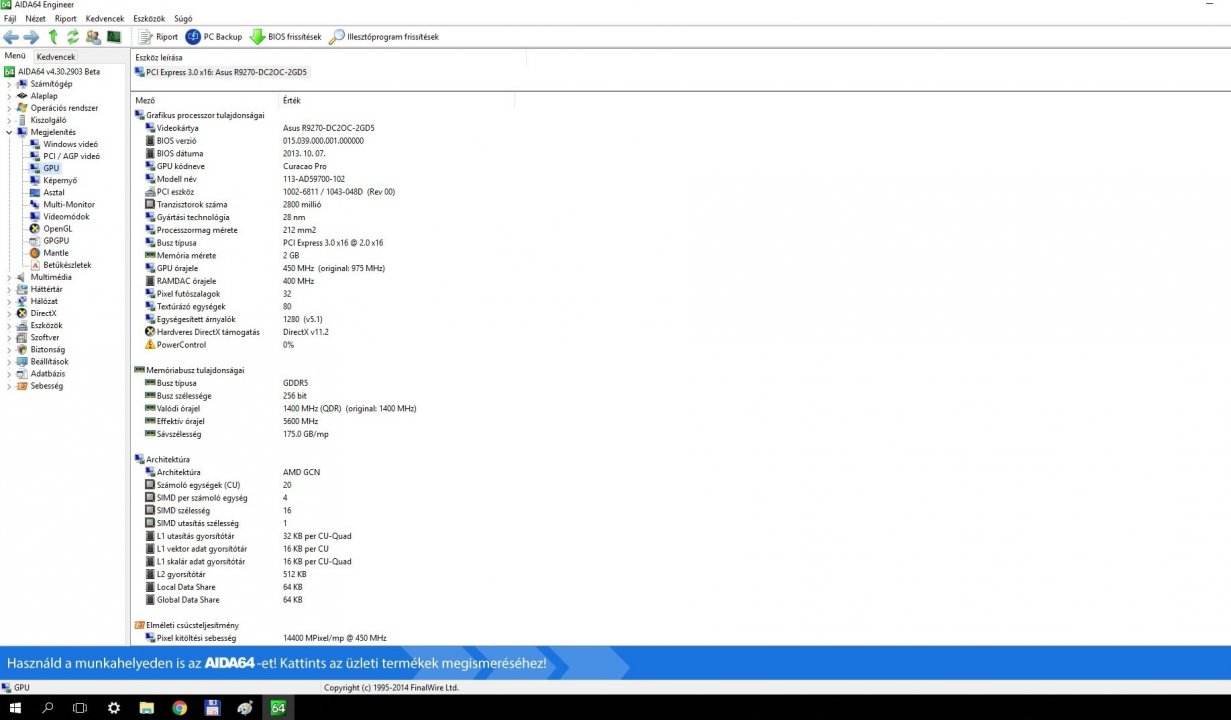
Task: Click the Biztonság shield icon
Action: click(22, 349)
